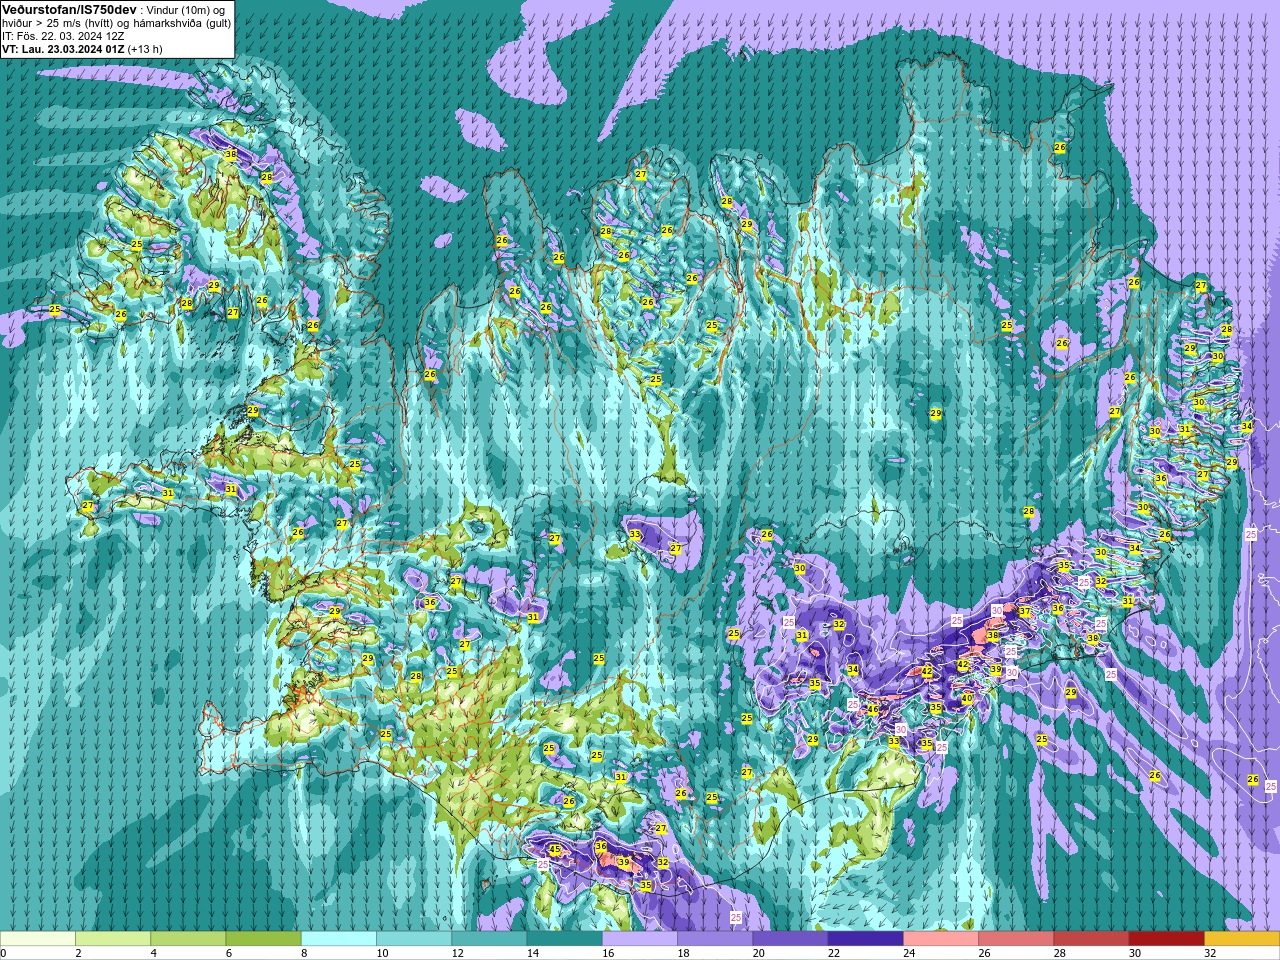Pick the dark teal 14–16 m/s legend swatch
Viewport: 1280px width, 960px height.
565,939
